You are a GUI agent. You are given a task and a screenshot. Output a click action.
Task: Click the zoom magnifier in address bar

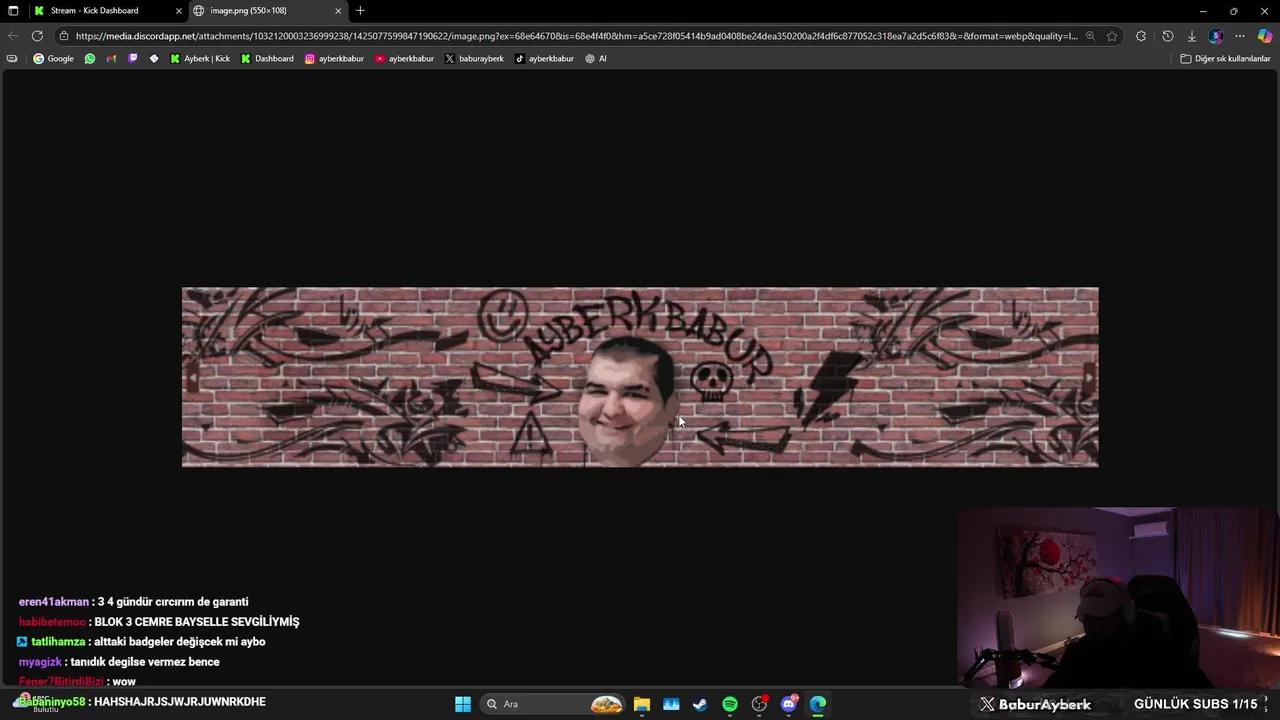(x=1090, y=36)
